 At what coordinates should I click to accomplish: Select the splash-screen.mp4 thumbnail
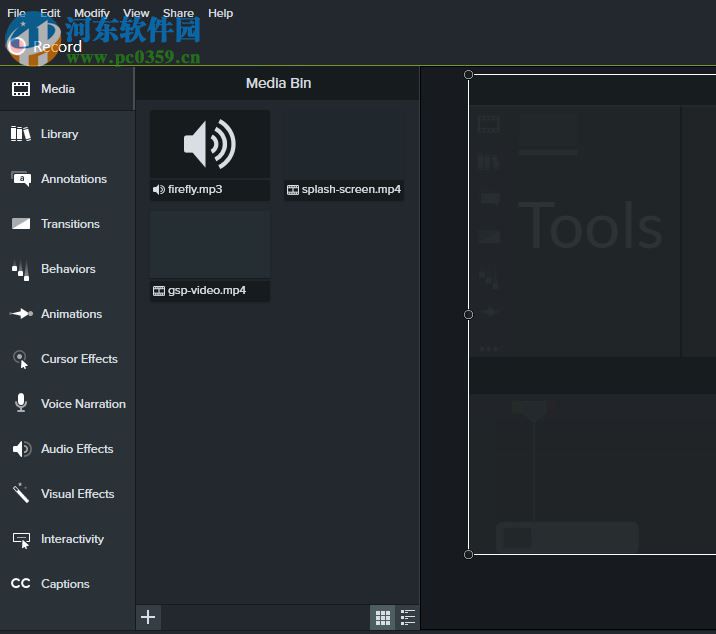pyautogui.click(x=344, y=144)
